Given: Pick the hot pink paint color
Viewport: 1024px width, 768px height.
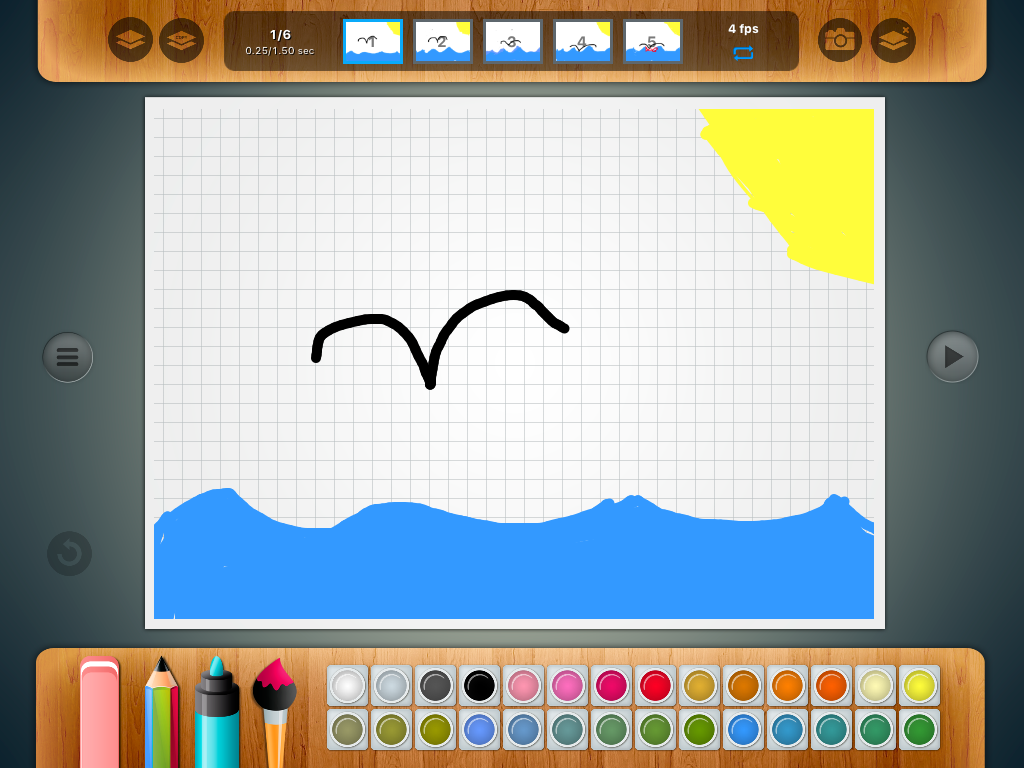Looking at the screenshot, I should tap(568, 686).
